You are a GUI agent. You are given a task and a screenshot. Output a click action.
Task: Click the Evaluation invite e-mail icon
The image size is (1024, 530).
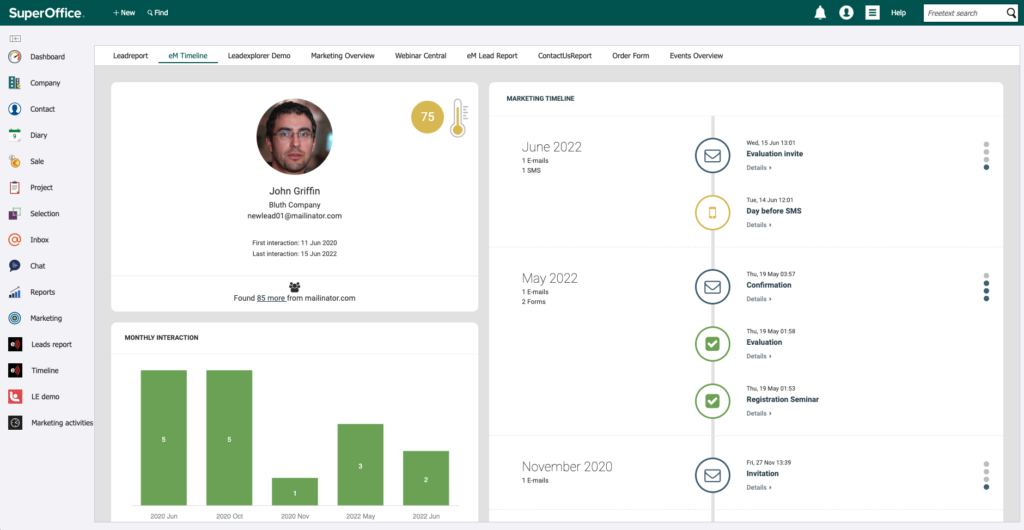pyautogui.click(x=712, y=155)
